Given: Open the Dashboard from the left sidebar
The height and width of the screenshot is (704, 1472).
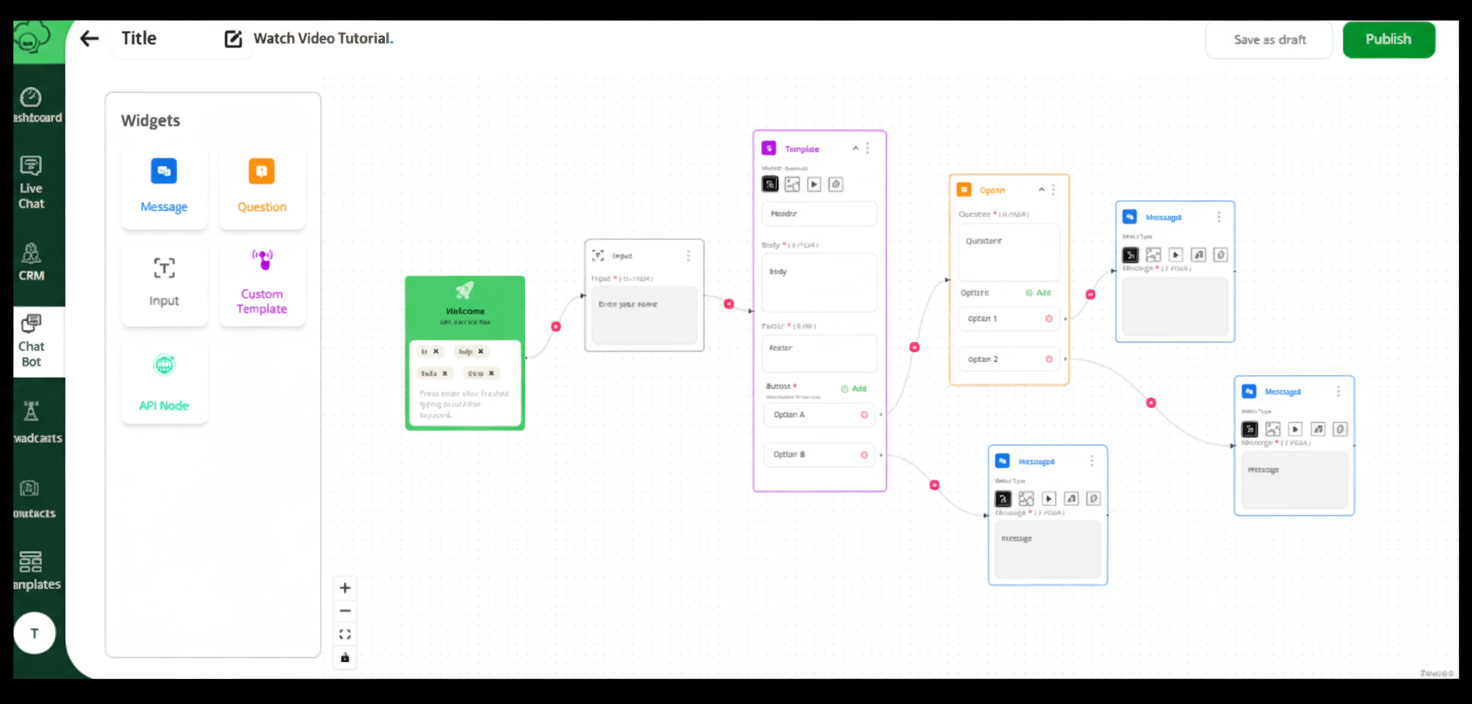Looking at the screenshot, I should tap(31, 105).
